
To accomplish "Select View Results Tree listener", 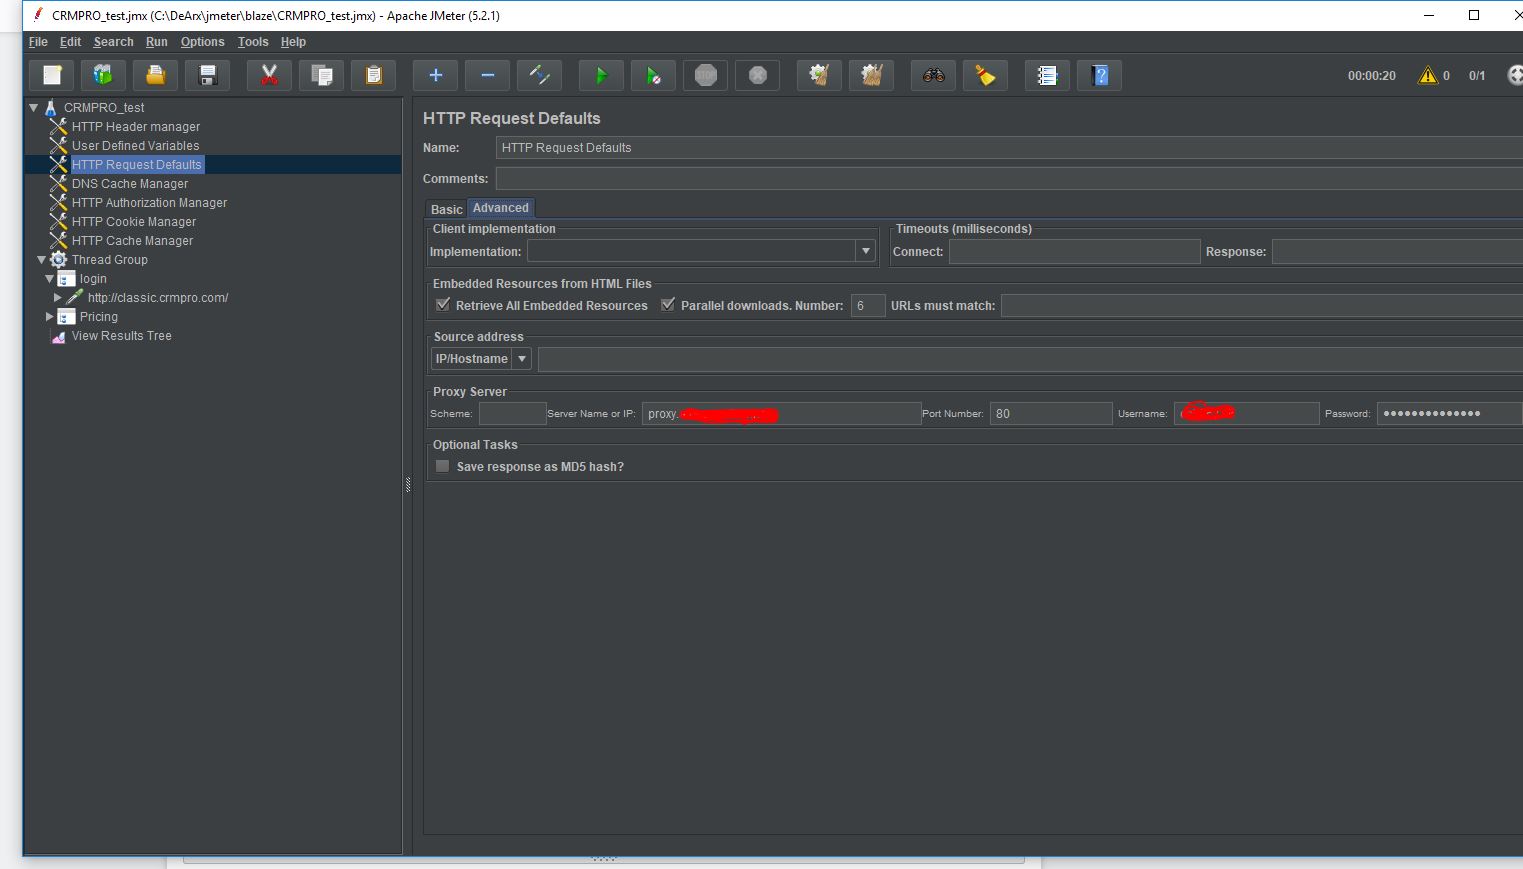I will 121,335.
